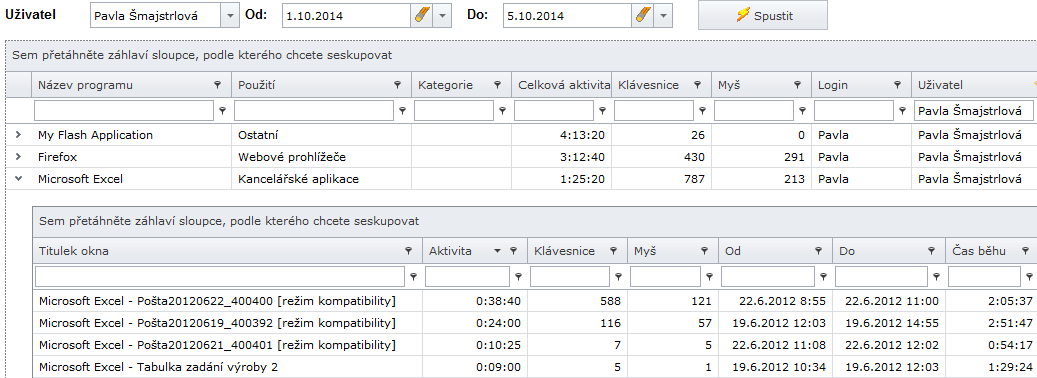Screen dimensions: 1037x378
Task: Open filter options beside Celková aktivita filter box
Action: point(602,111)
